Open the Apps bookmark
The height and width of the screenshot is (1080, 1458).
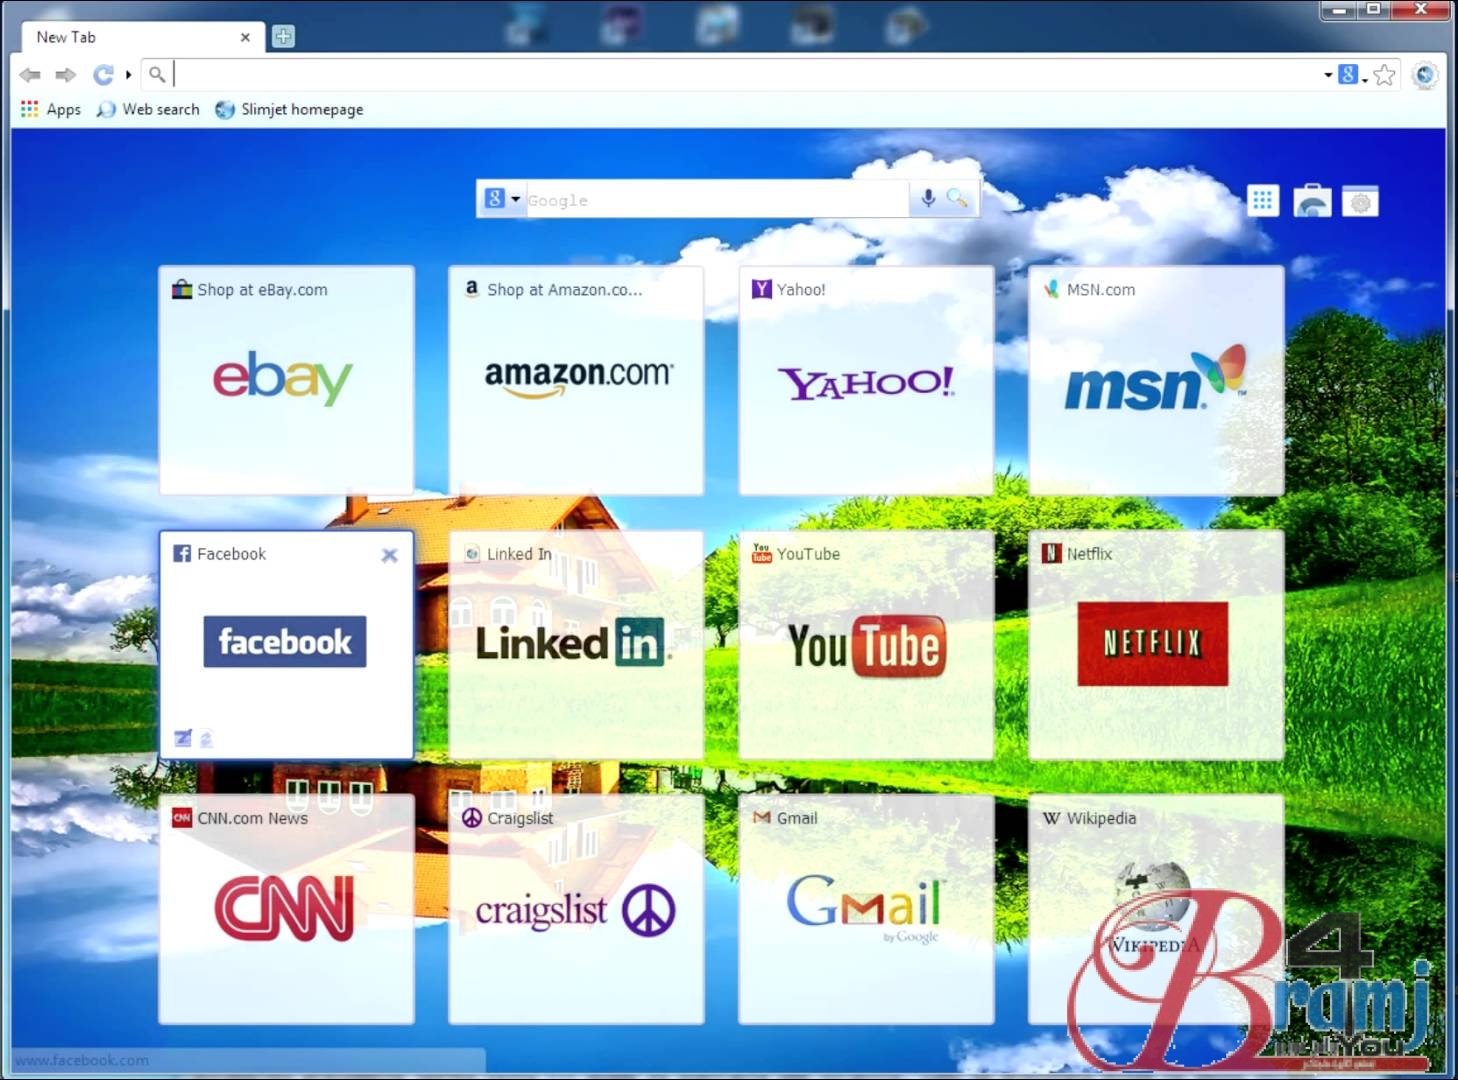coord(51,109)
